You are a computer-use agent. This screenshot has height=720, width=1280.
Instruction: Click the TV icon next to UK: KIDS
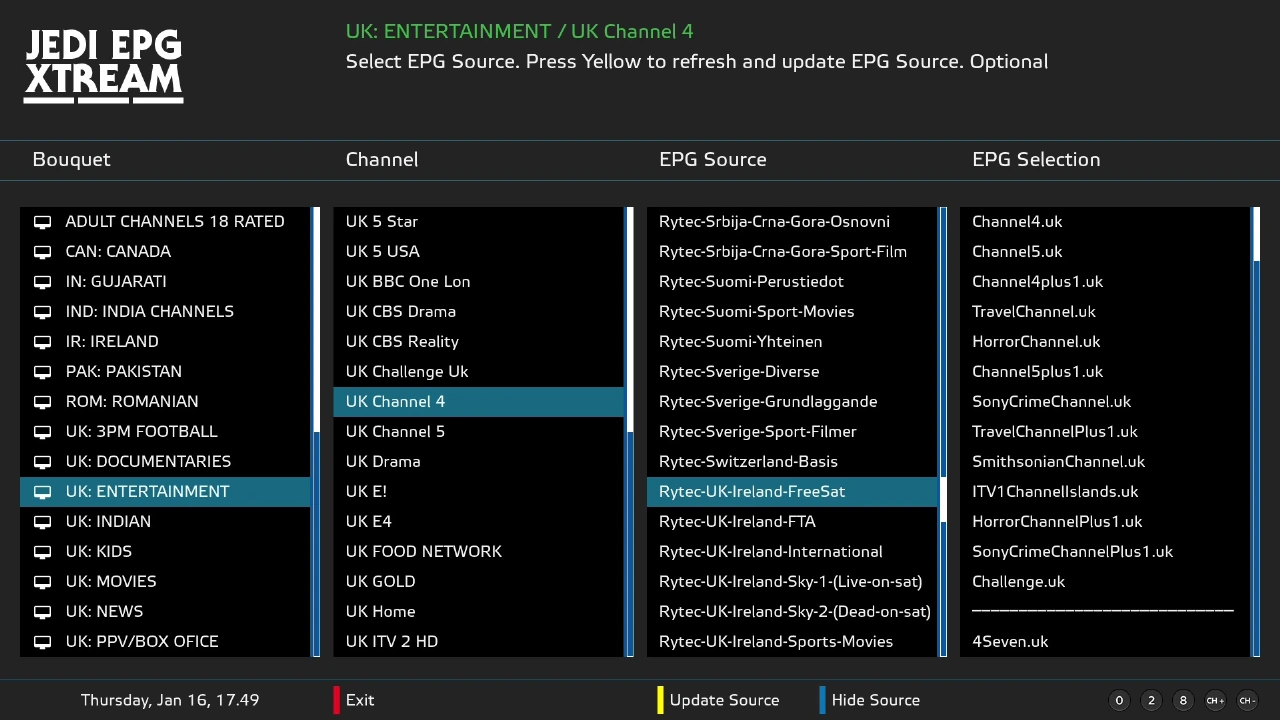point(42,552)
